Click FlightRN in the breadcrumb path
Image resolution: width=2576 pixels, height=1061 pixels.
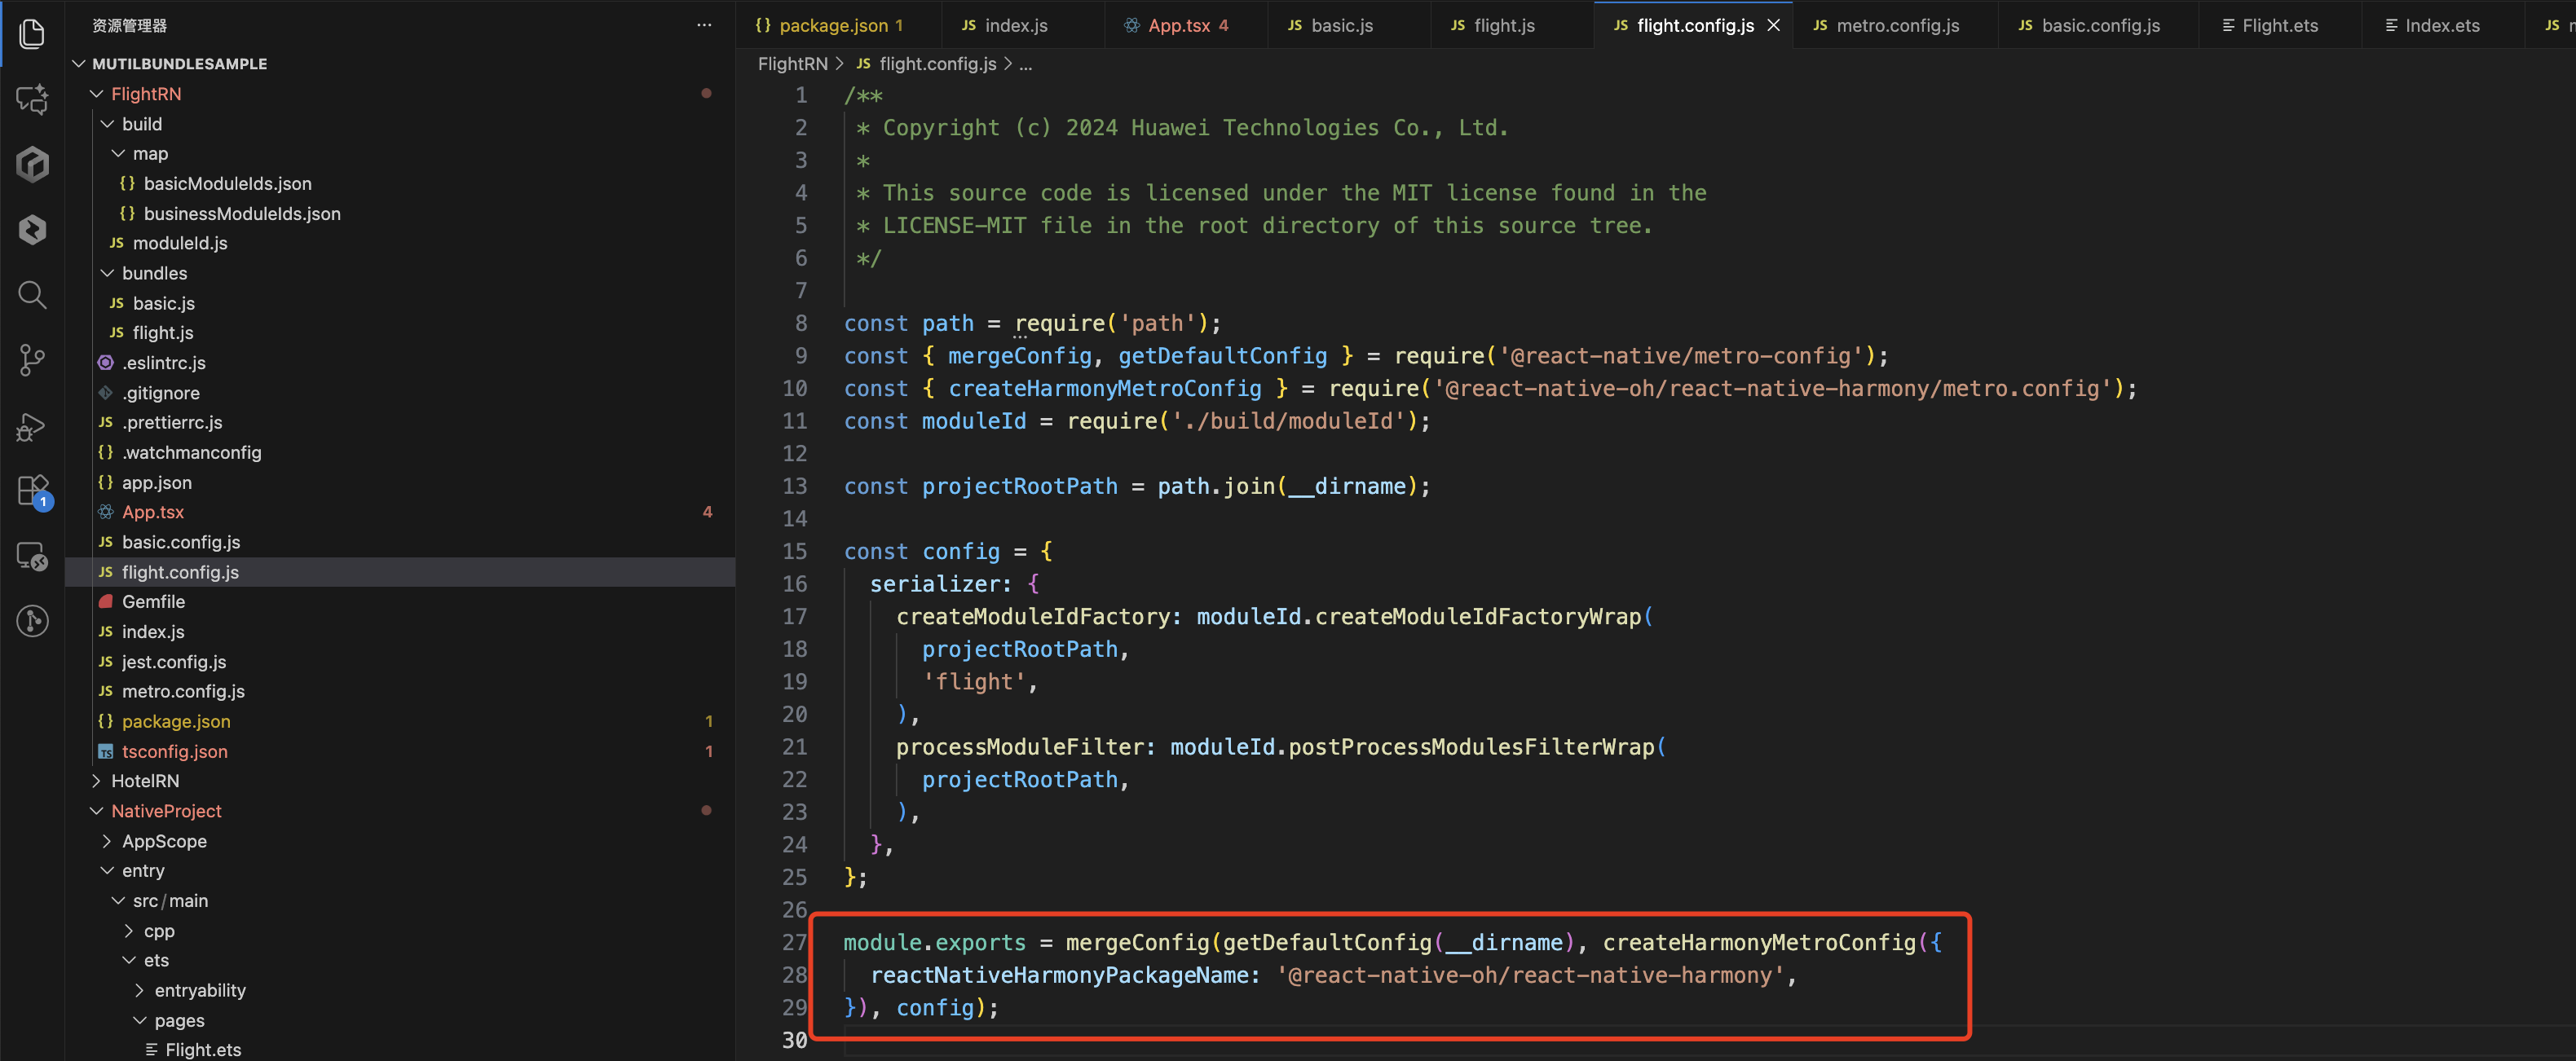pos(792,64)
